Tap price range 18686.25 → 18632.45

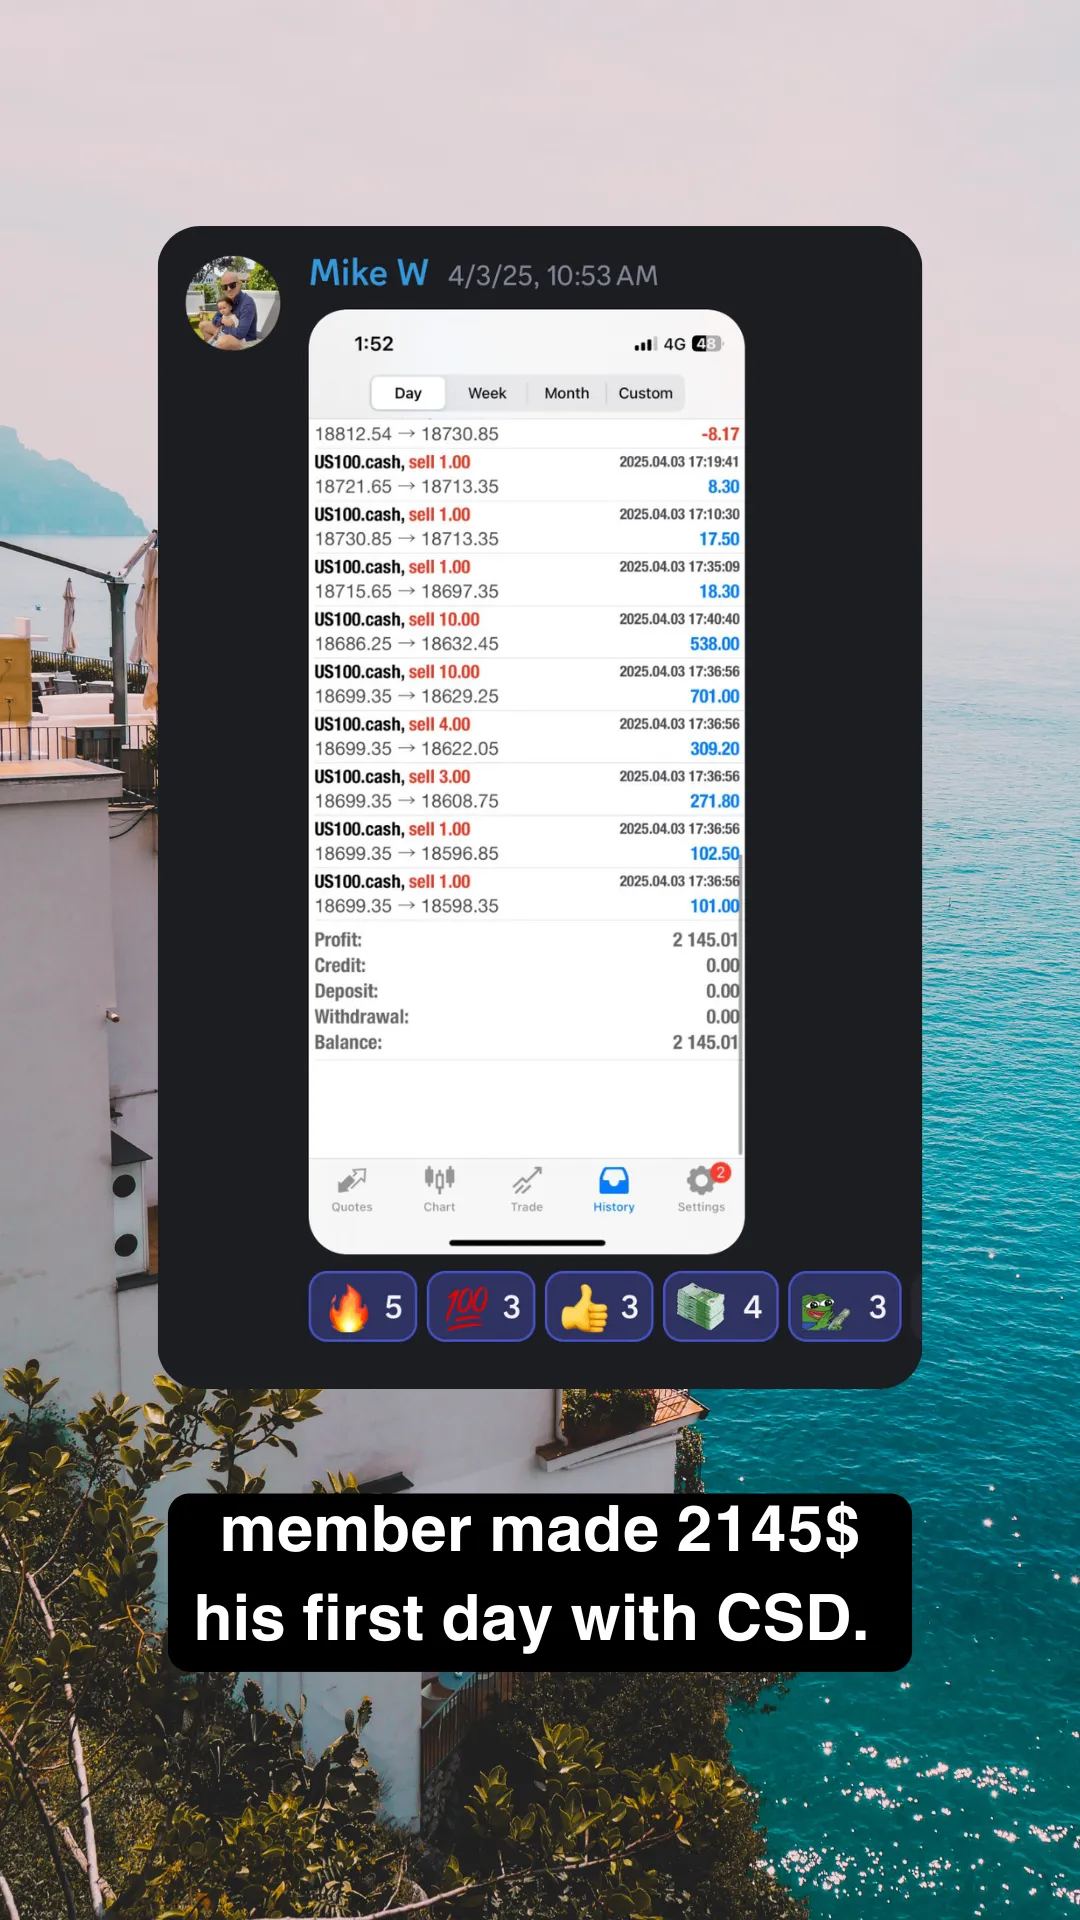click(406, 644)
